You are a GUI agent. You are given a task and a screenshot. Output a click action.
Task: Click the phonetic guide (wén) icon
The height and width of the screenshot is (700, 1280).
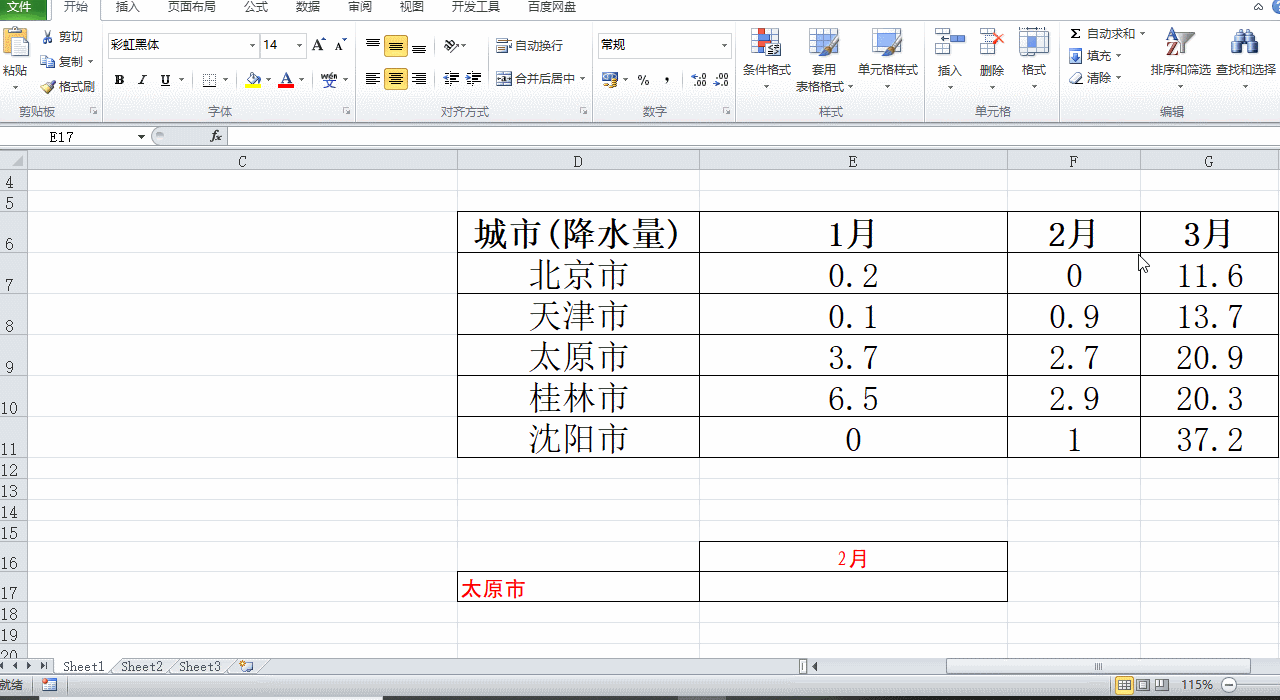click(x=329, y=79)
